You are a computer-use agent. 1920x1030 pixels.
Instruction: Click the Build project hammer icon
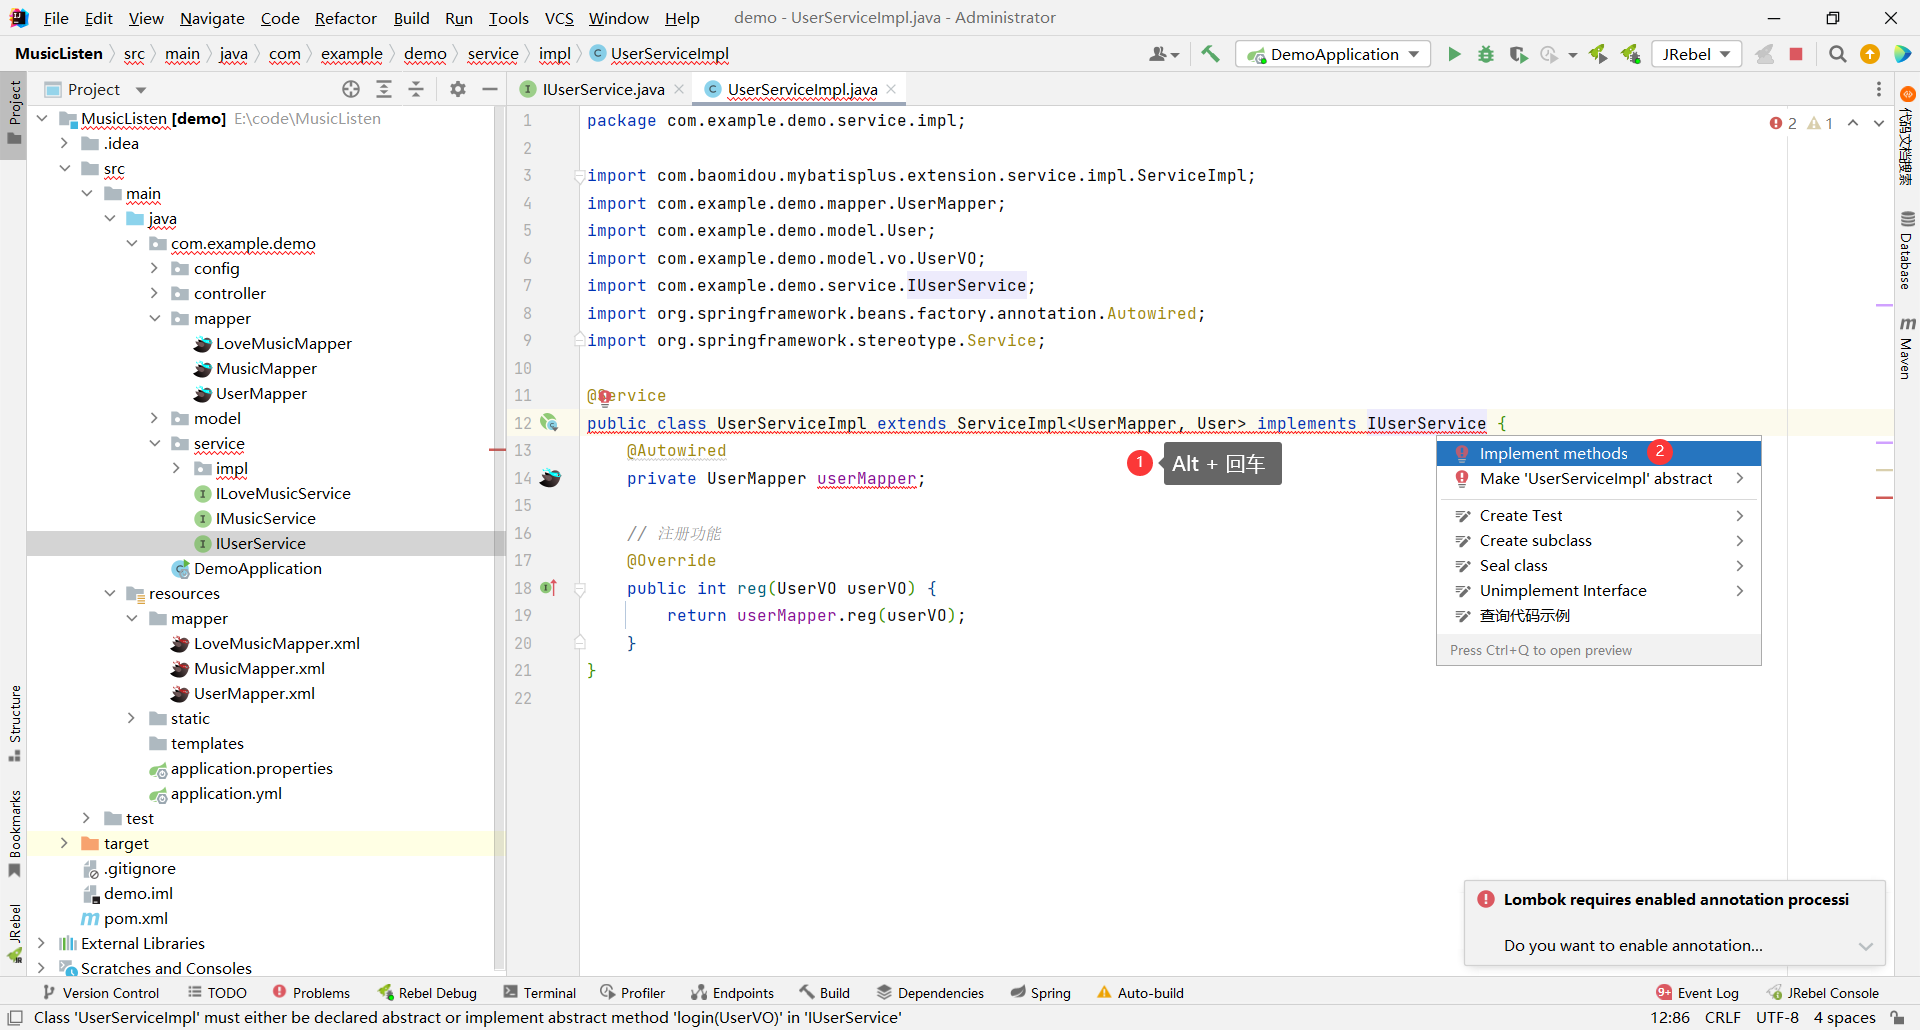pos(1210,54)
